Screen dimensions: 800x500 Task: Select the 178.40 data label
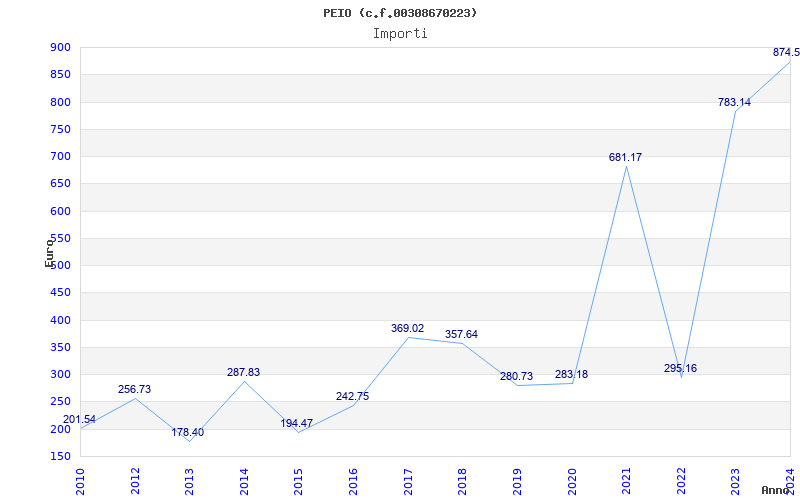pos(188,433)
